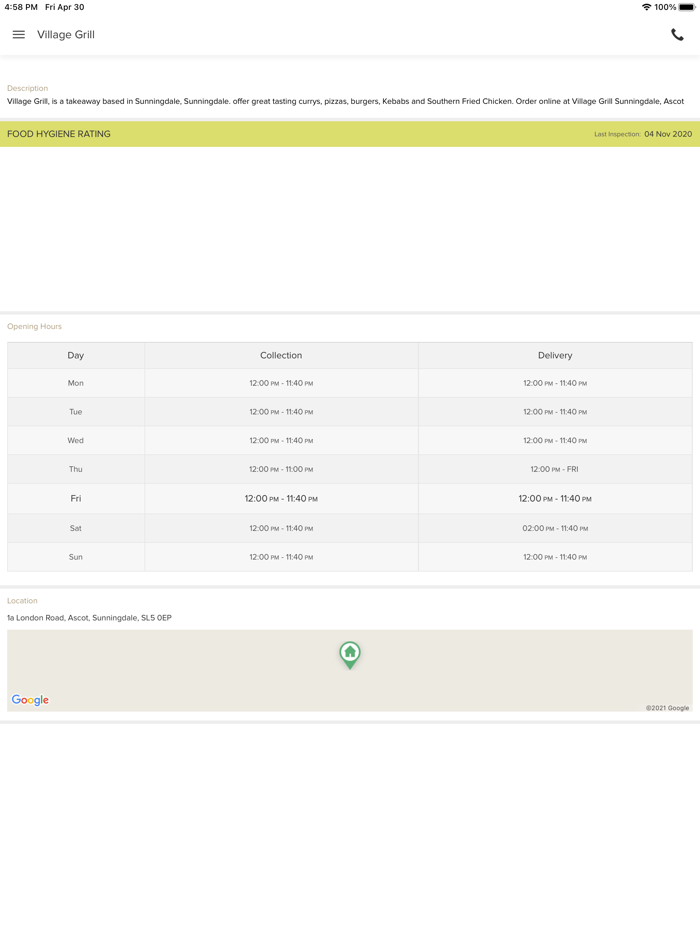
Task: Tap Tuesday's delivery hours cell
Action: point(555,412)
